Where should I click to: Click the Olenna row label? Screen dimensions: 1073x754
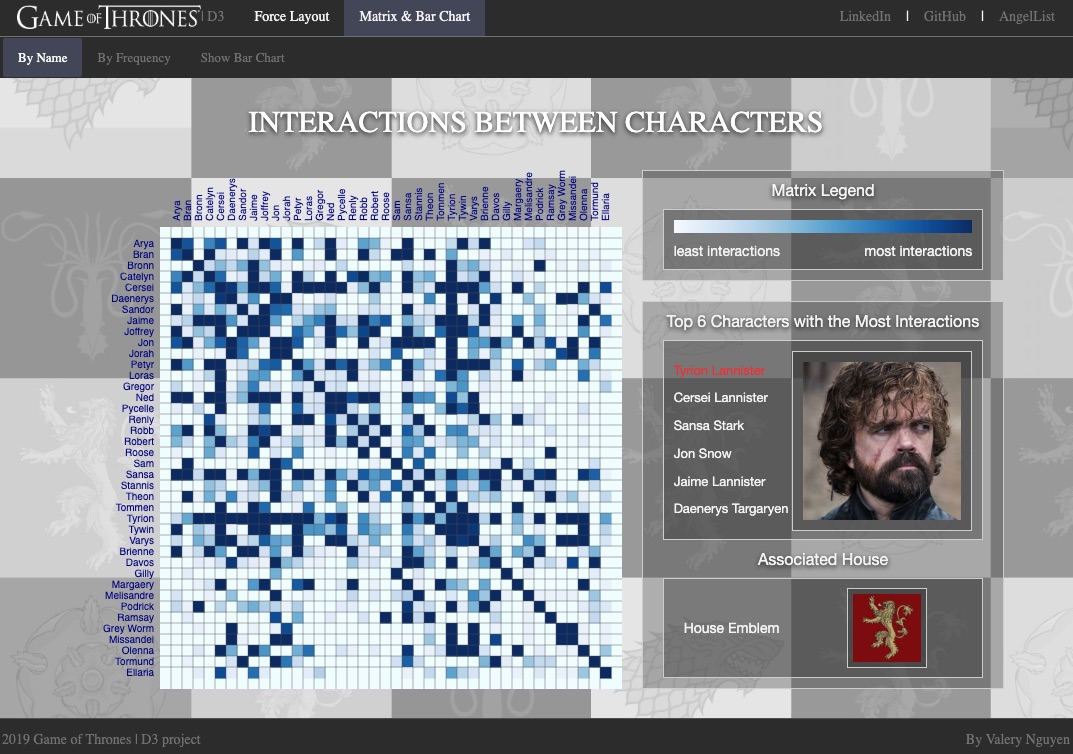138,651
